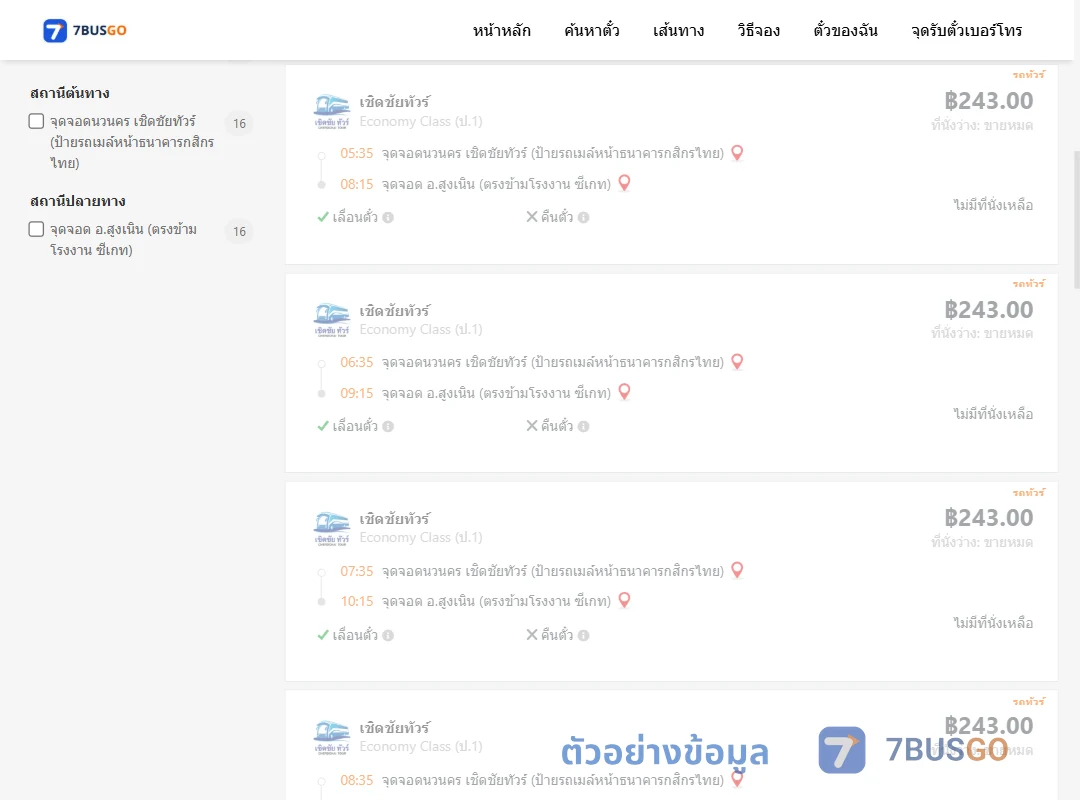Show info icon beside เลื่อนตั๋ว in 06:35 trip

(388, 427)
